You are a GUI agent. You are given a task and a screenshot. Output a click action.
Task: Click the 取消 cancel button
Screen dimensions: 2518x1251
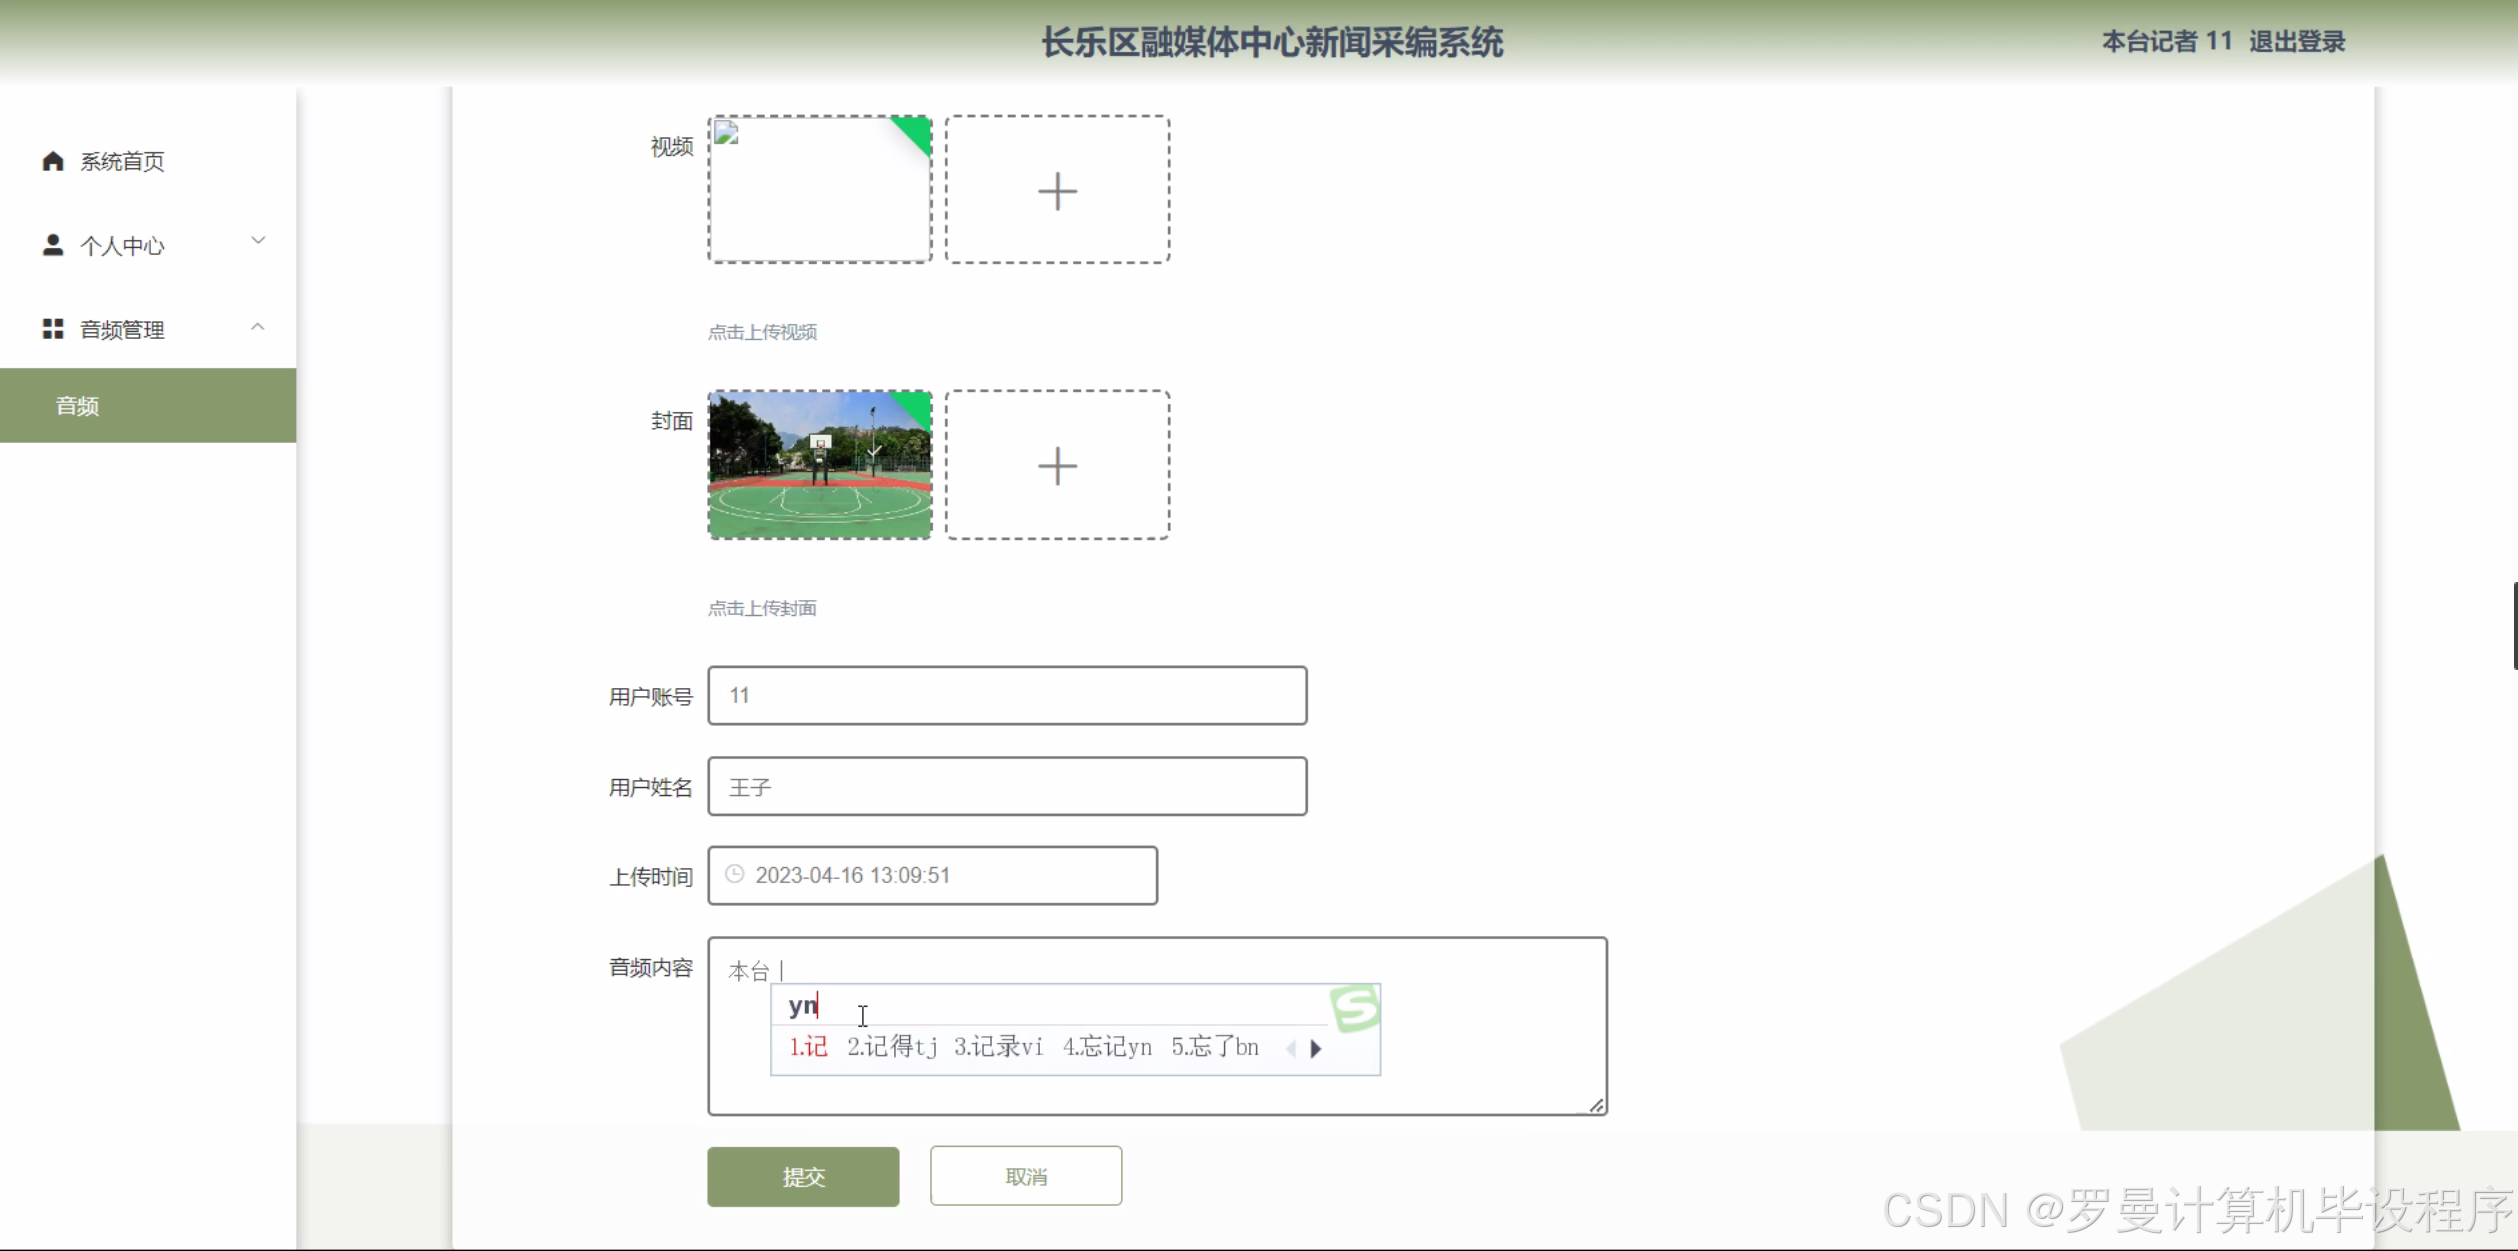click(x=1025, y=1177)
